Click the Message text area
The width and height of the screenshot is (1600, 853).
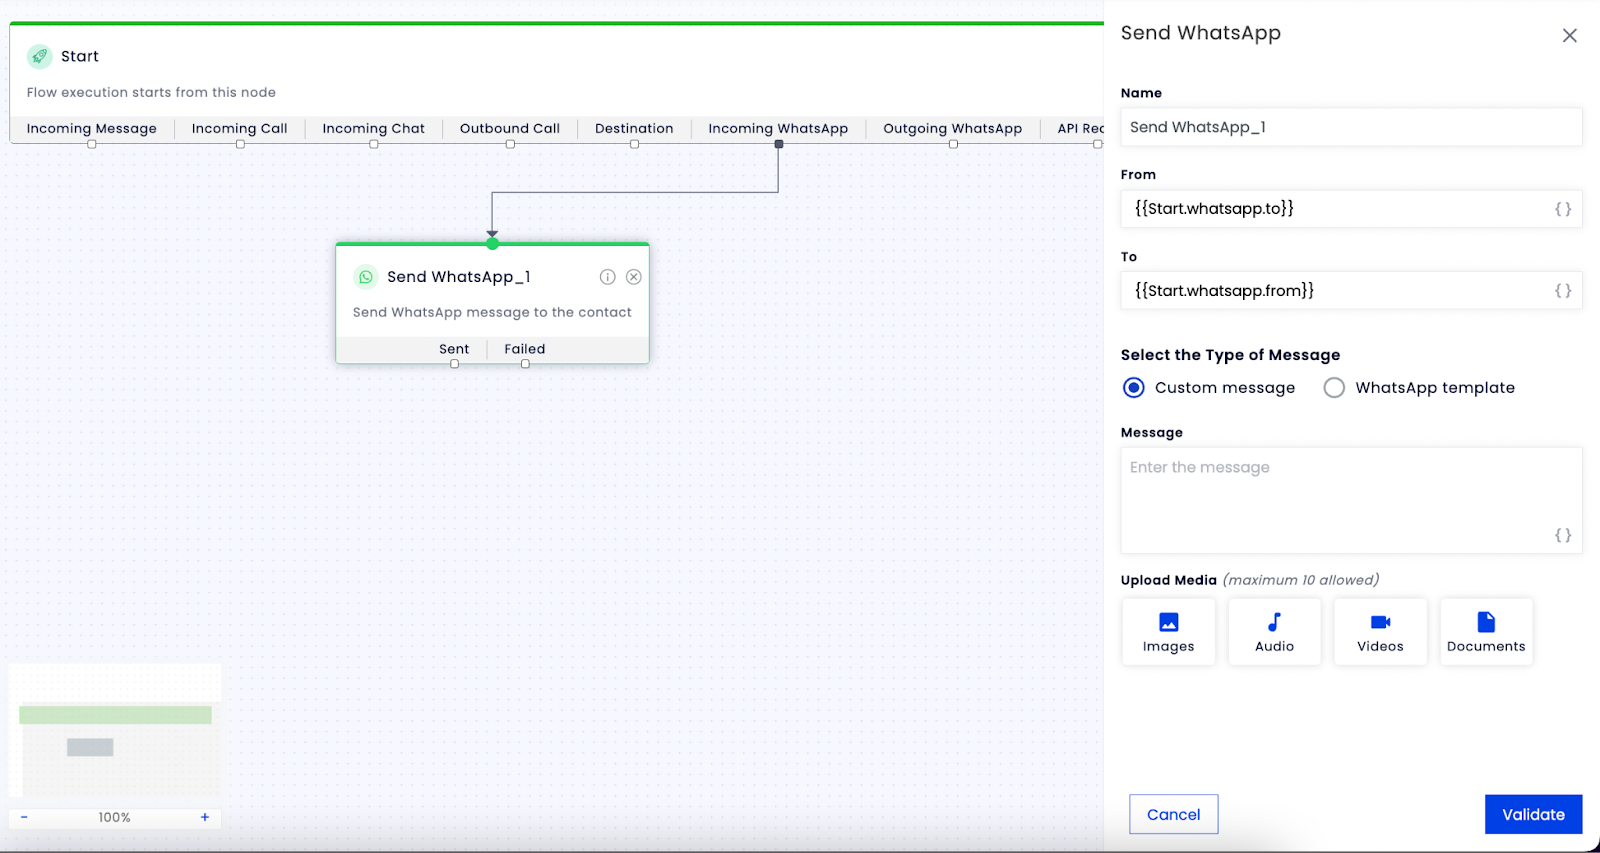coord(1351,500)
